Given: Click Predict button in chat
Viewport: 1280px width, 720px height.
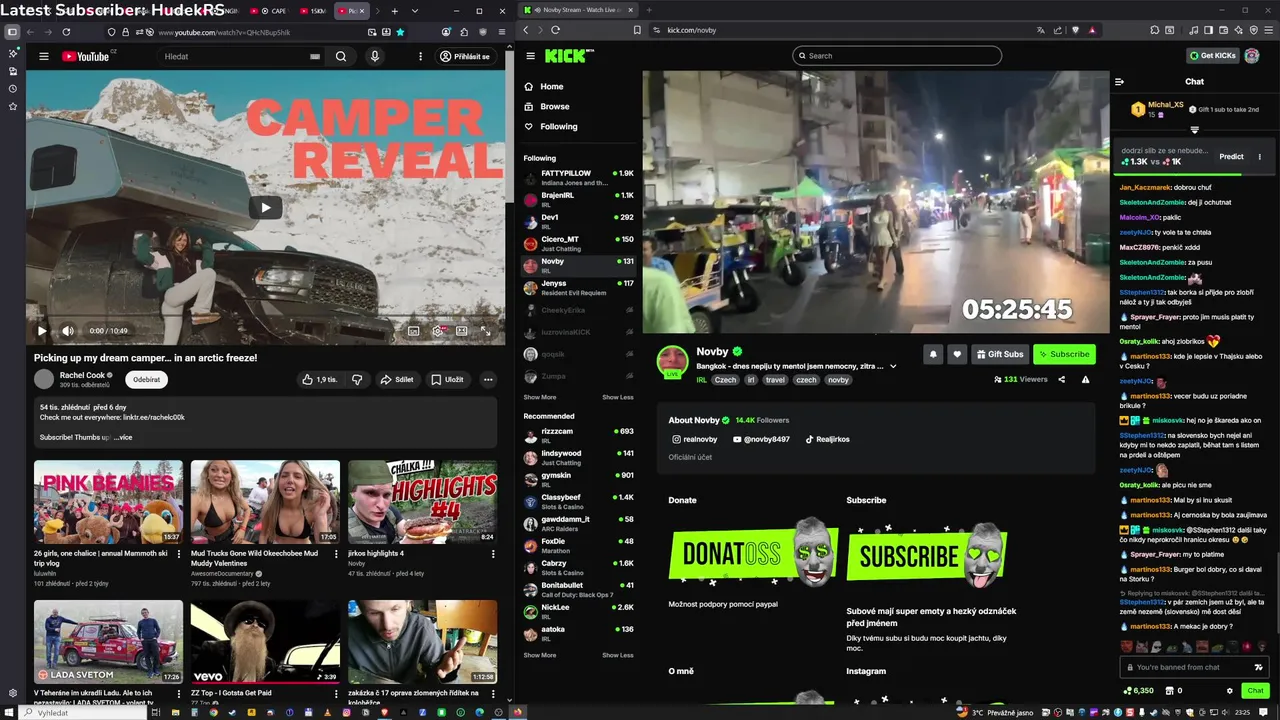Looking at the screenshot, I should coord(1231,157).
